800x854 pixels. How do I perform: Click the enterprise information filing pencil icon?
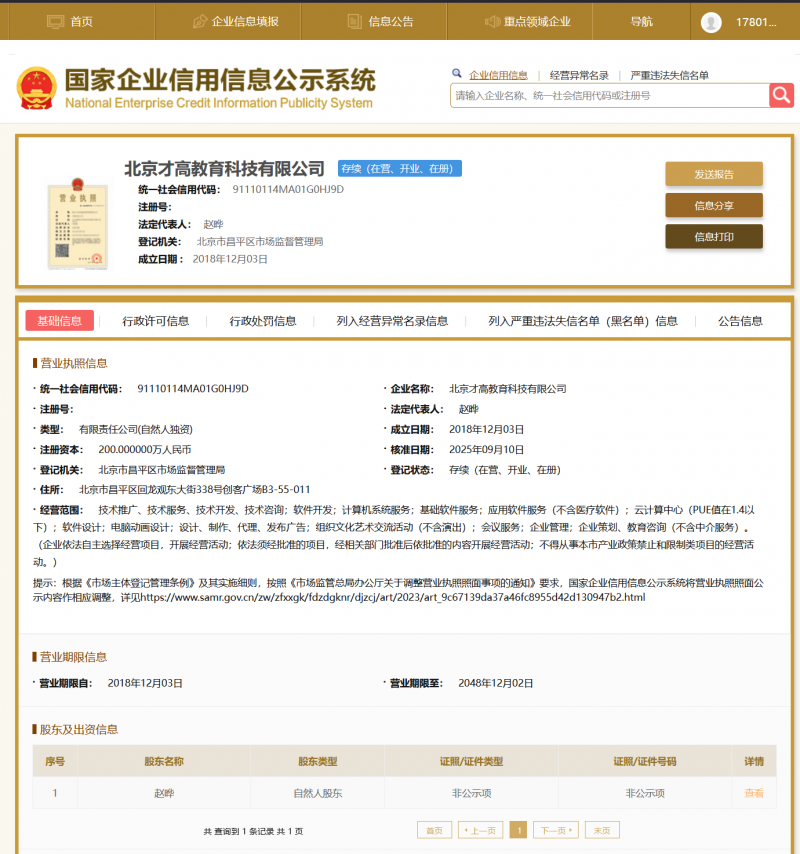tap(199, 21)
